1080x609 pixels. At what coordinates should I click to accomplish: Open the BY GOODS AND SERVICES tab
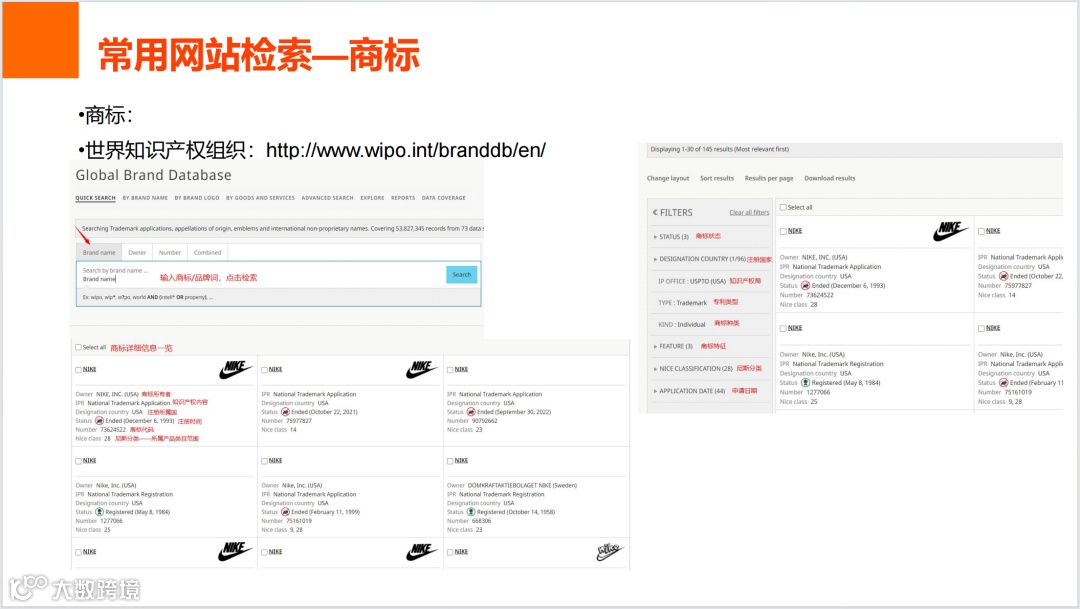(260, 198)
